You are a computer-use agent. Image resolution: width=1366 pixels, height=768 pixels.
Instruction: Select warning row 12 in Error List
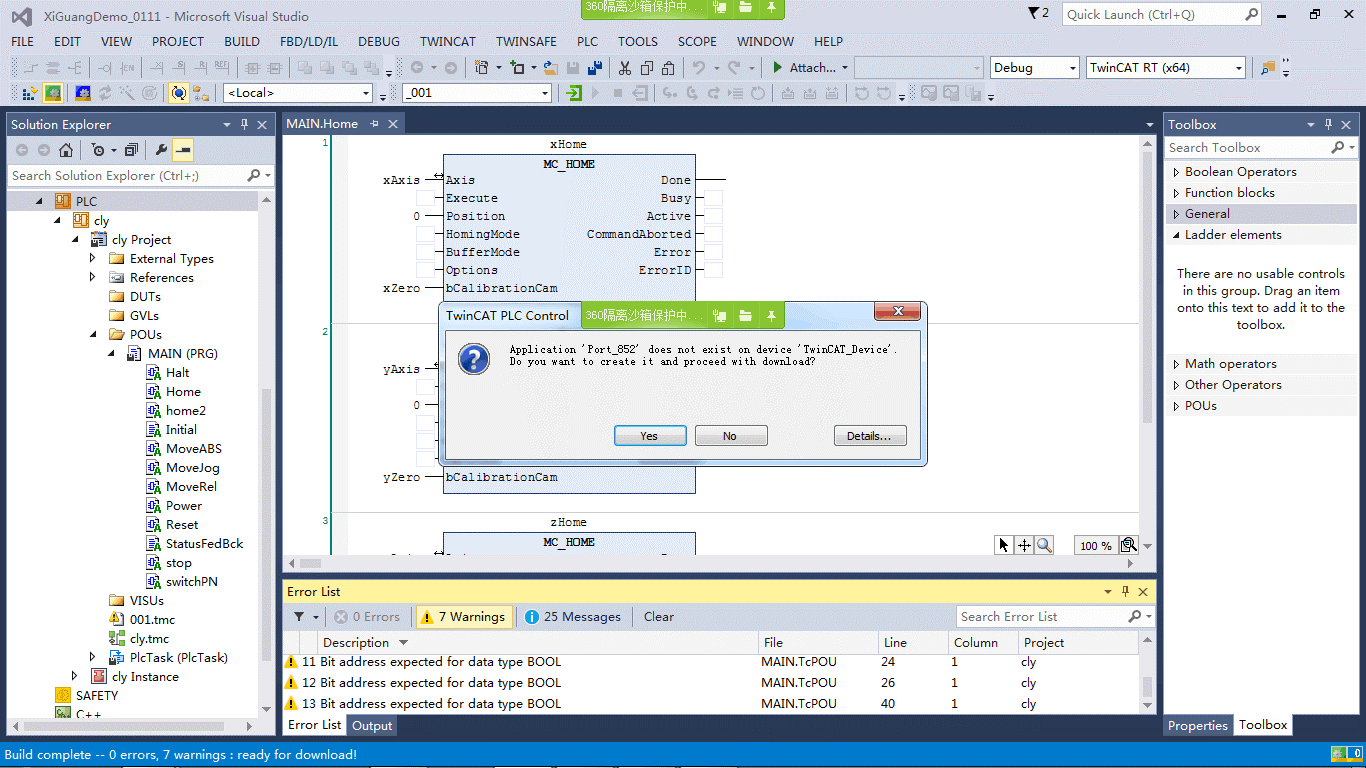pos(710,683)
